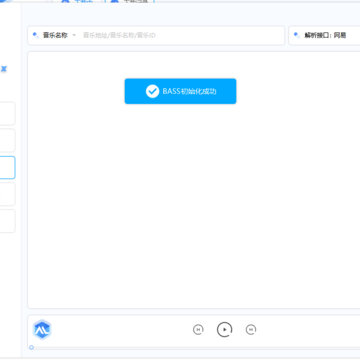Screen dimensions: 360x360
Task: Open the 音乐名称 search type dropdown
Action: pos(55,35)
